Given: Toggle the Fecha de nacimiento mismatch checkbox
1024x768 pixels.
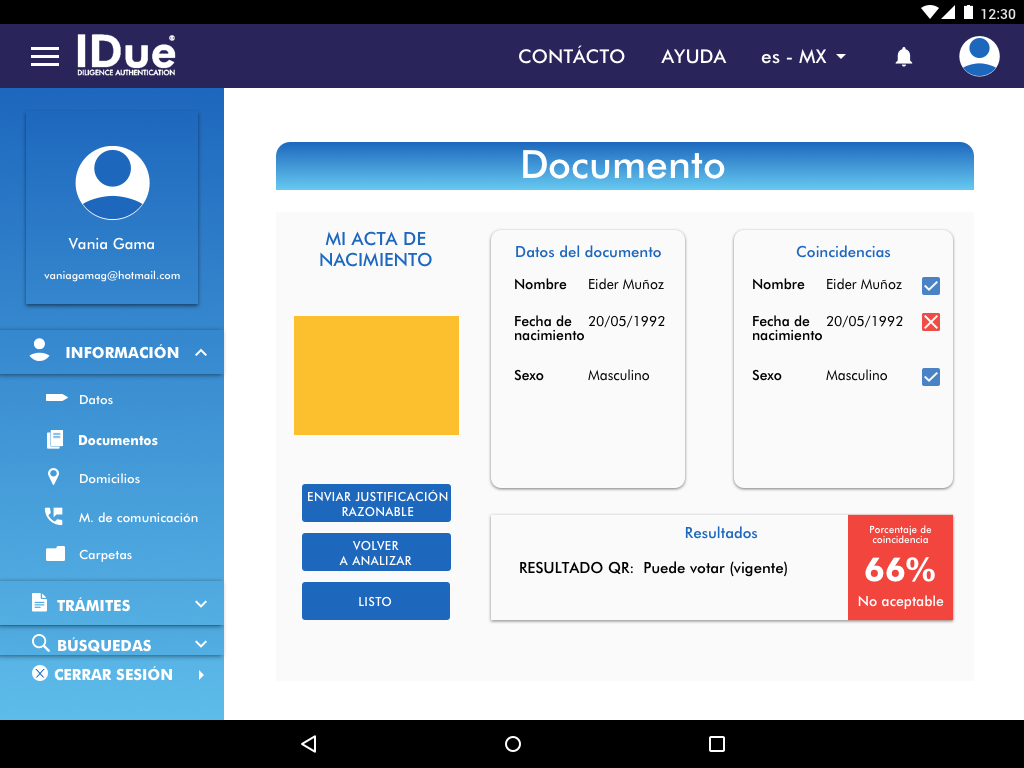Looking at the screenshot, I should click(x=931, y=322).
